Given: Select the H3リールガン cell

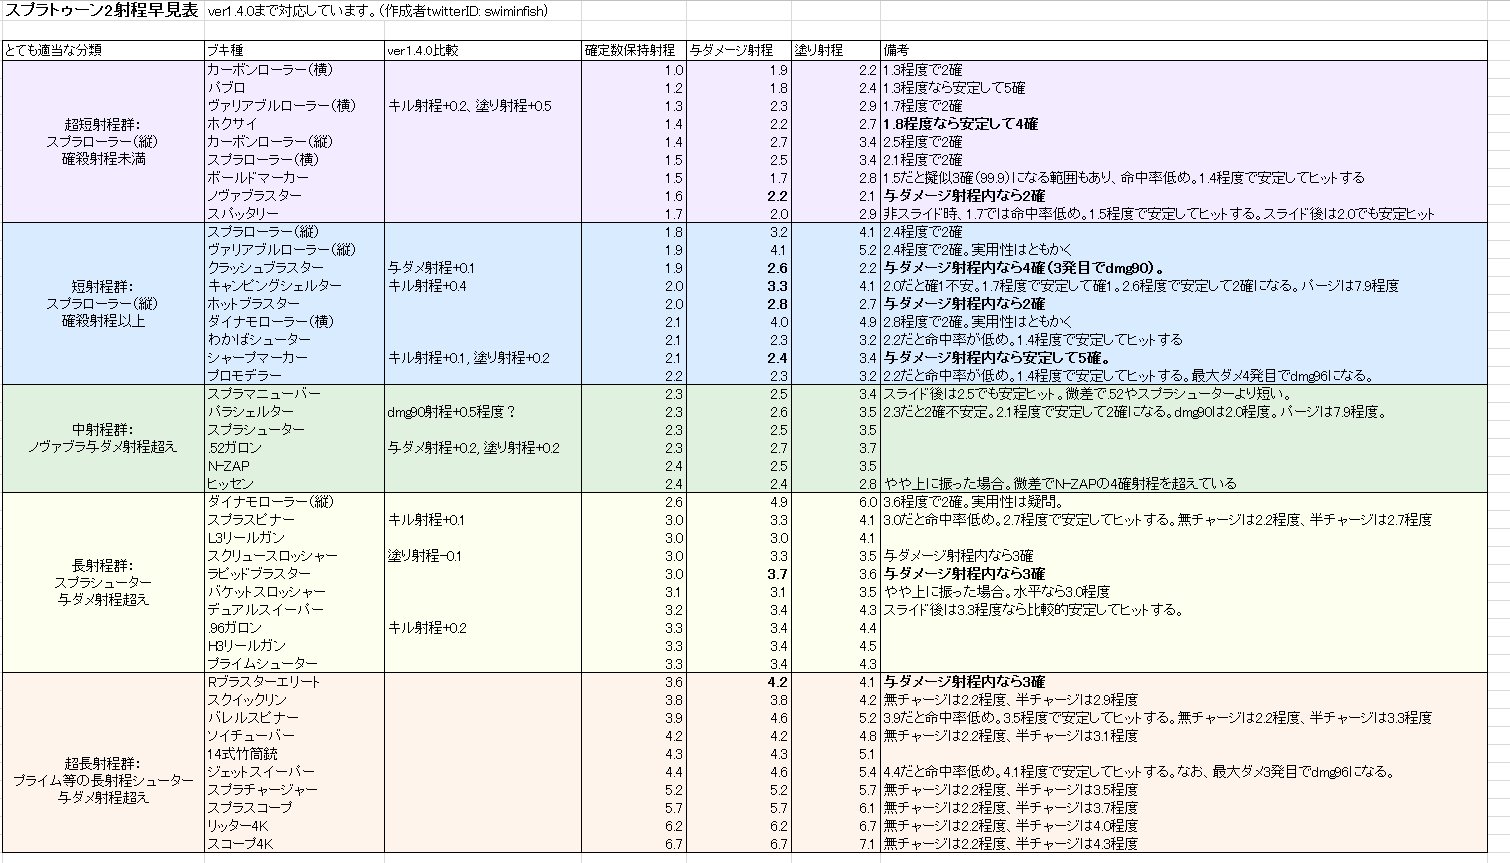Looking at the screenshot, I should tap(294, 646).
